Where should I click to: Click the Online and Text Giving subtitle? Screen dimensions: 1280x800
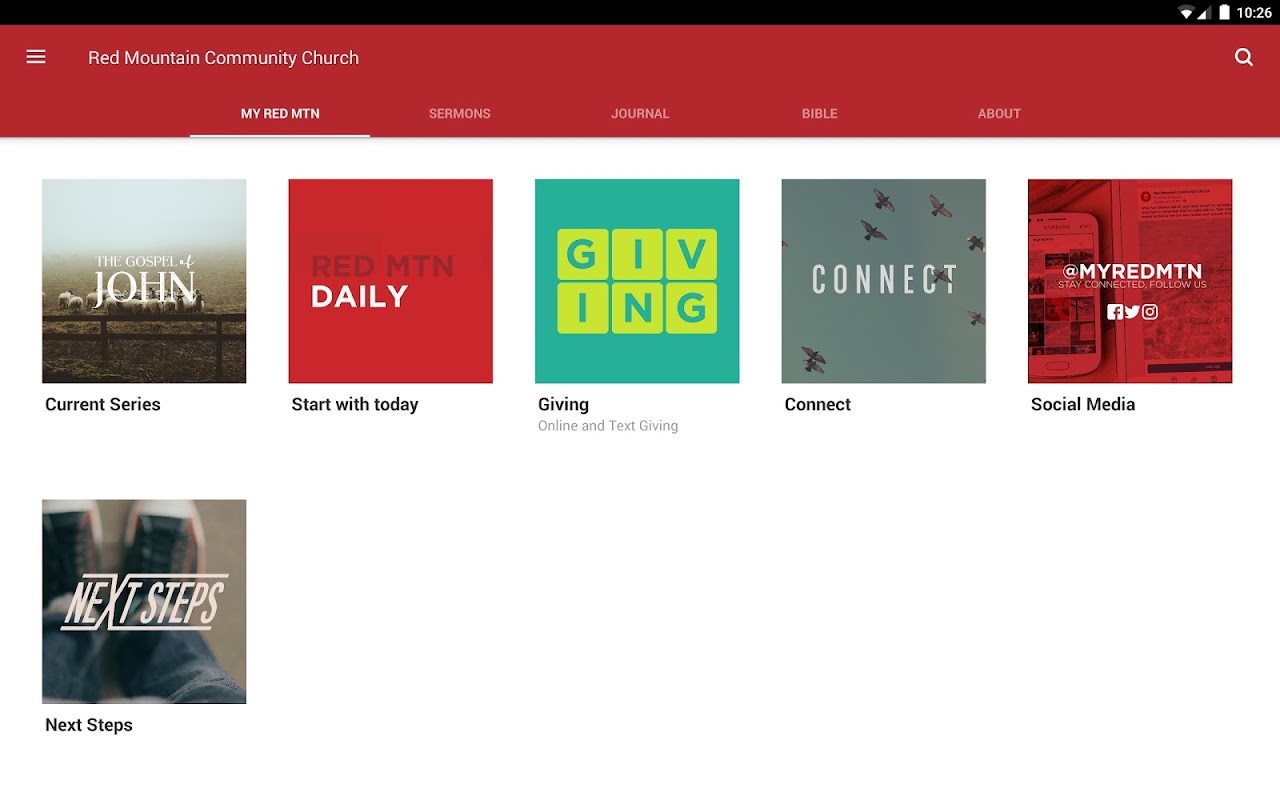[608, 426]
